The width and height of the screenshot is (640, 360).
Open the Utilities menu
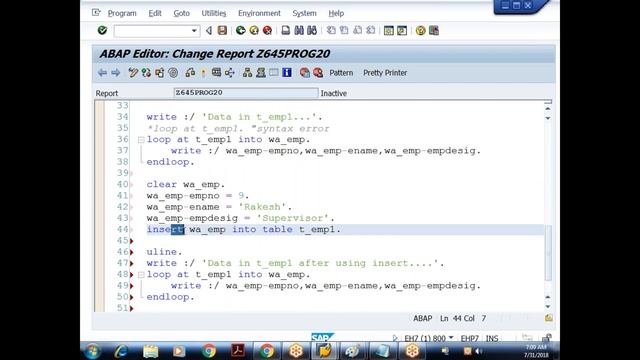(x=213, y=13)
